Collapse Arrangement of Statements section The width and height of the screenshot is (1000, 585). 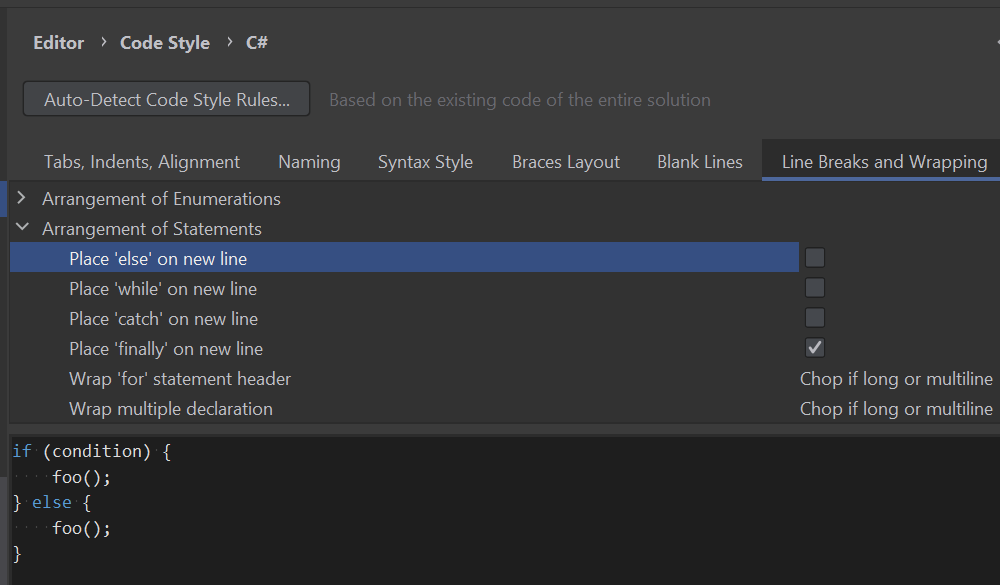(x=22, y=228)
